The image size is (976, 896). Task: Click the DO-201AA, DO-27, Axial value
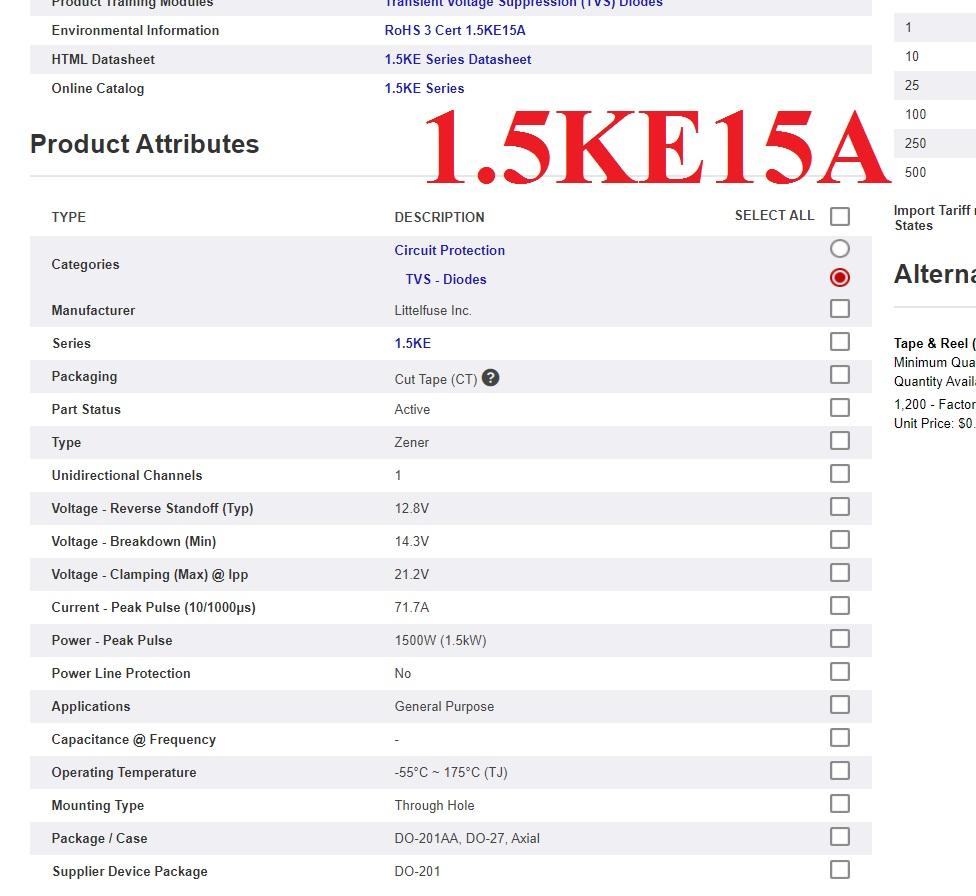[x=467, y=838]
